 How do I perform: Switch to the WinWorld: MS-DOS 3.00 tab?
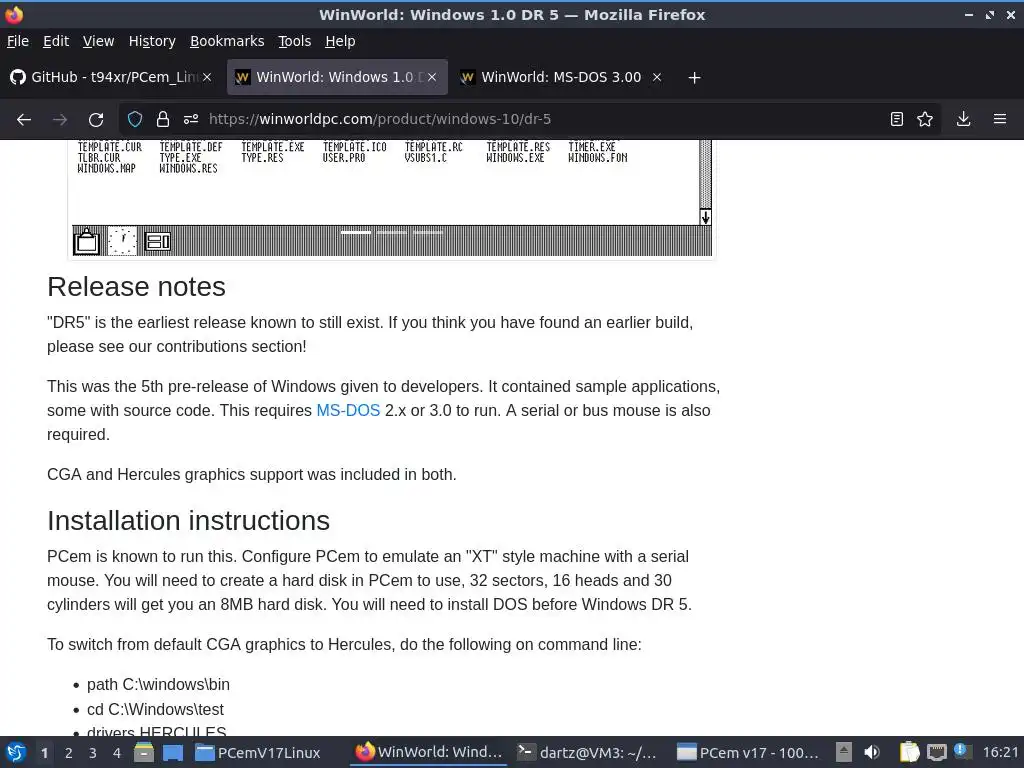coord(562,77)
